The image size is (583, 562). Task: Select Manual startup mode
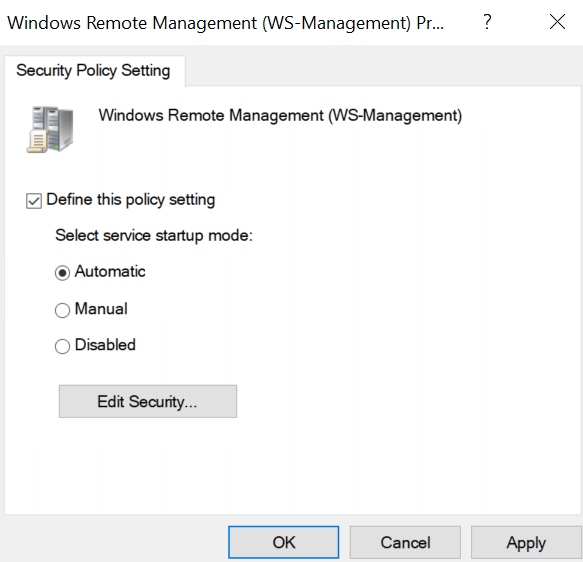tap(62, 310)
